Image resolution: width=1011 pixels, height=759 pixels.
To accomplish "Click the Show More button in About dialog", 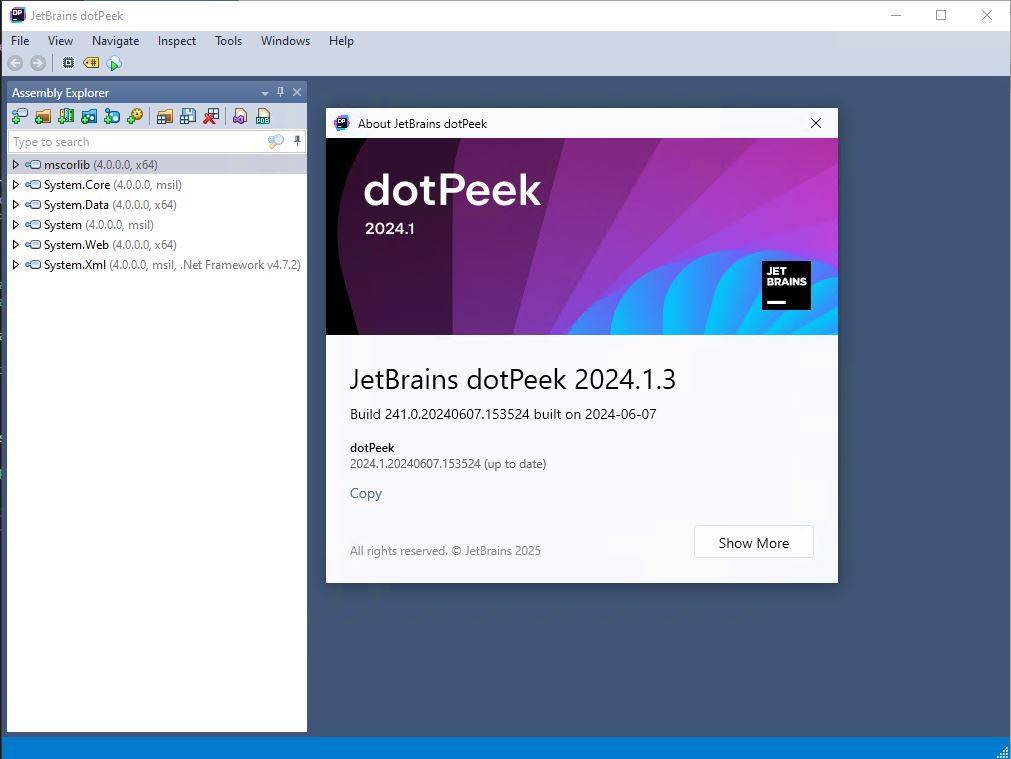I will click(754, 542).
